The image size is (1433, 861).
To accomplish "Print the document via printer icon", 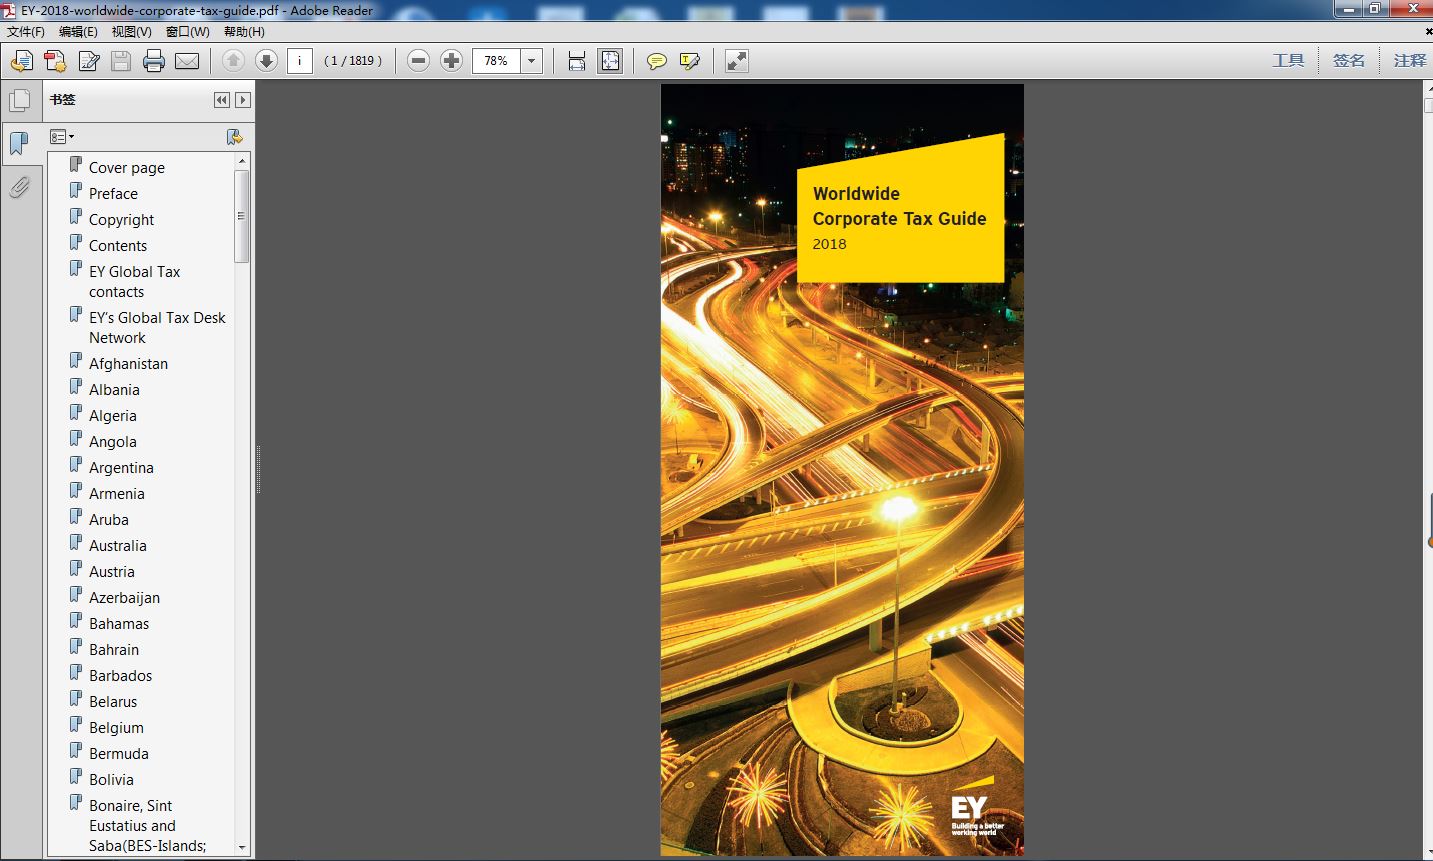I will (154, 61).
